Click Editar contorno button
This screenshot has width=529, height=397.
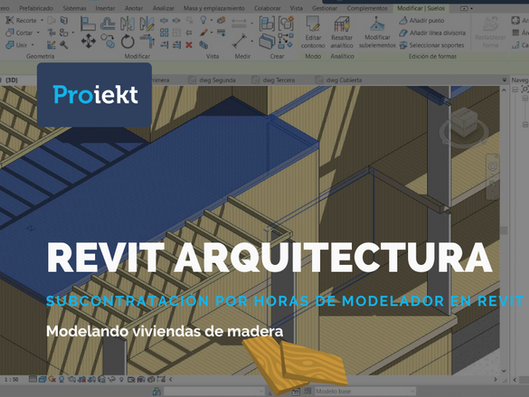[x=313, y=32]
